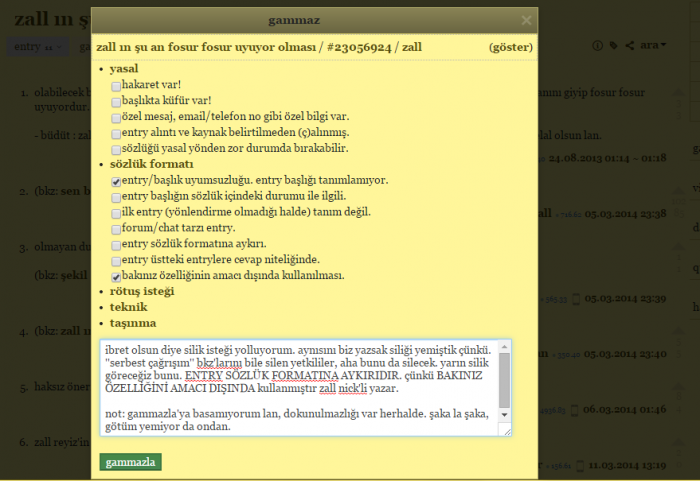This screenshot has height=481, width=700.
Task: Click the textarea scrollbar up arrow
Action: [x=505, y=347]
